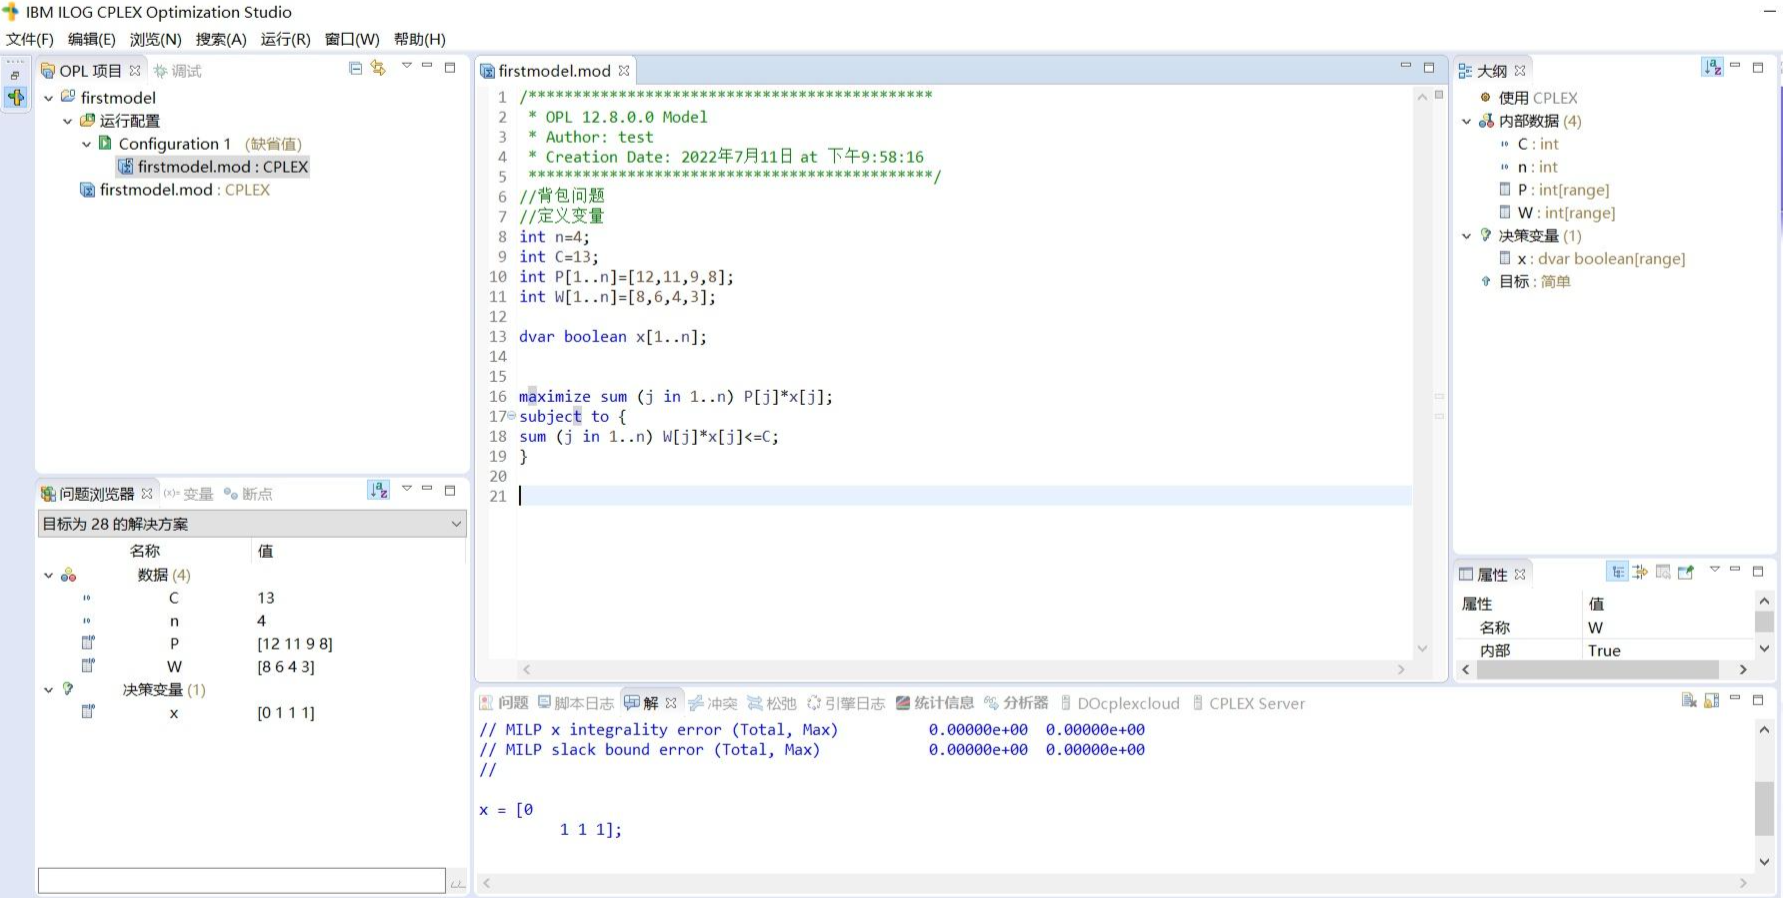The image size is (1783, 898).
Task: Switch to the 脚本日志 tab
Action: 576,703
